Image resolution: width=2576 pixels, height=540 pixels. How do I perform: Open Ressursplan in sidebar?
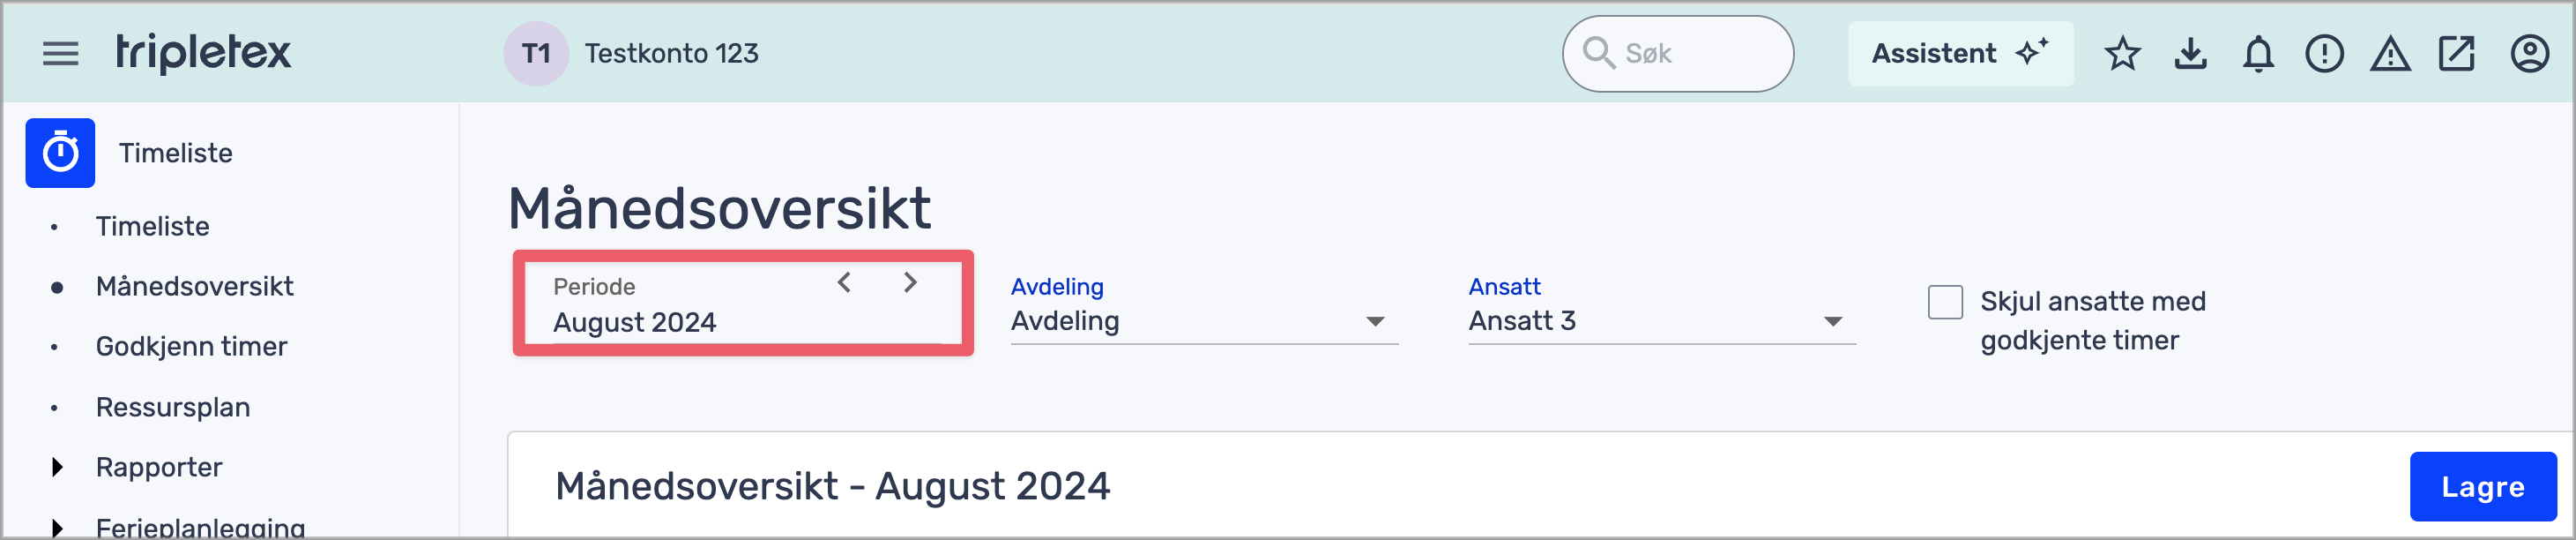(173, 408)
